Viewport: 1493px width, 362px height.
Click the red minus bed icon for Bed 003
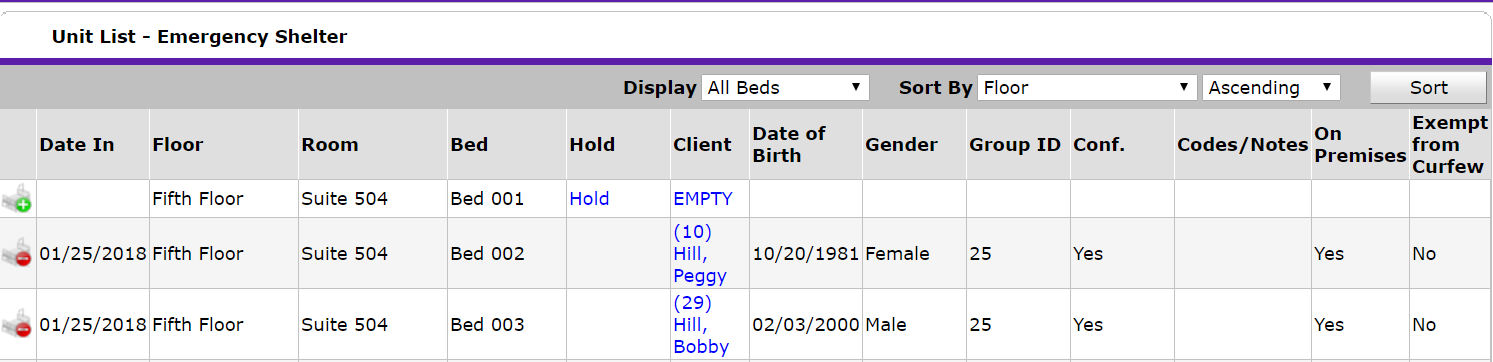point(17,325)
